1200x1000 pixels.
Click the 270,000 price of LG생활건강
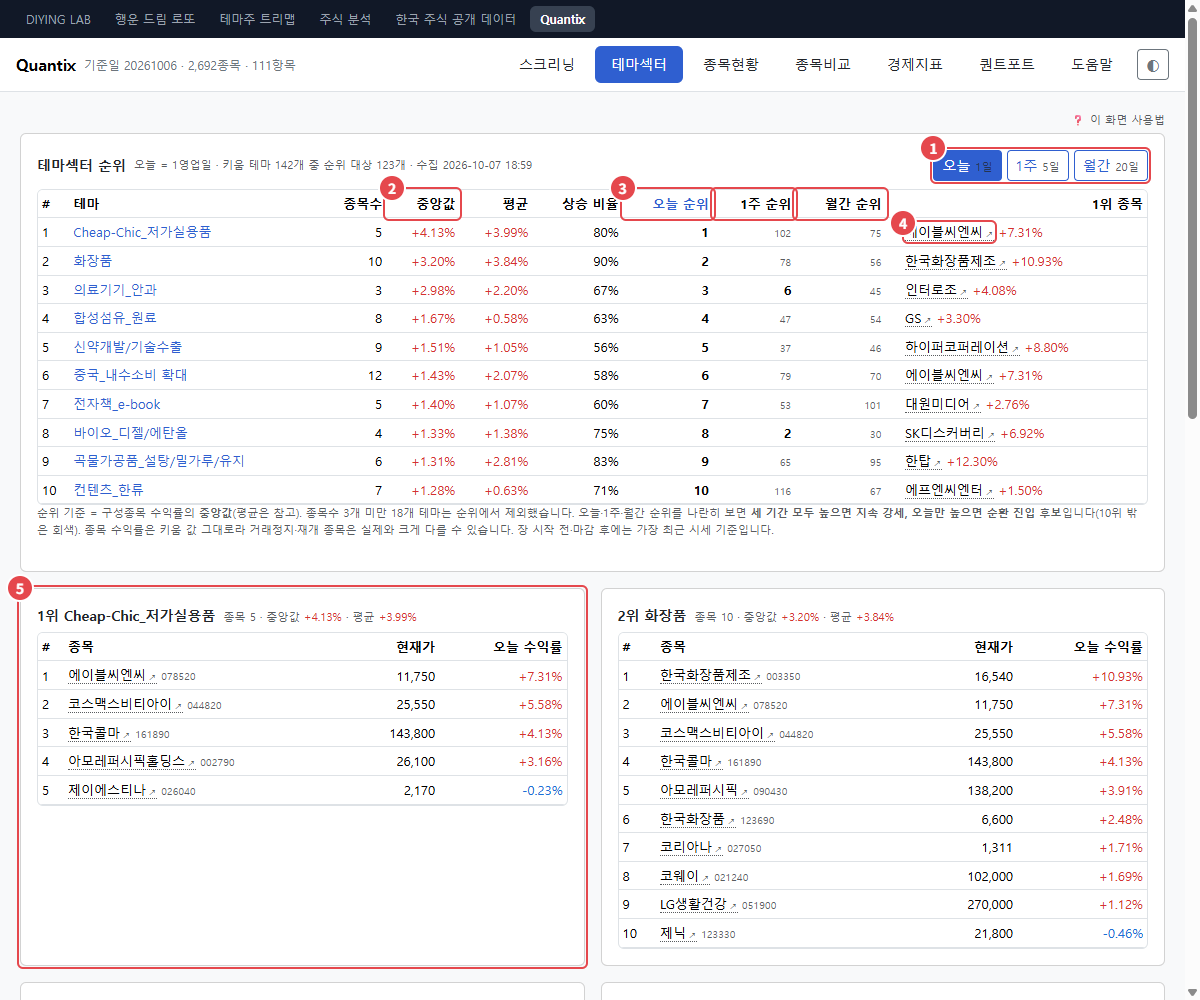click(x=989, y=905)
